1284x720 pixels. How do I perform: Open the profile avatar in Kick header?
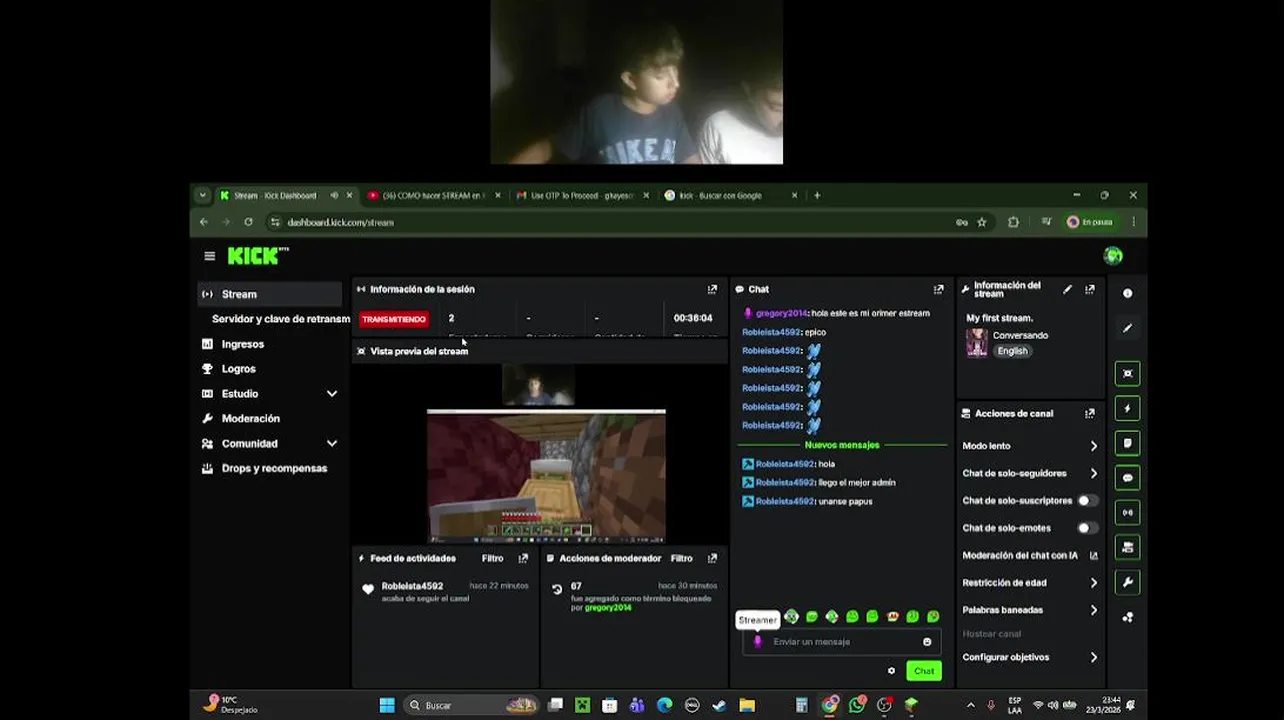click(1113, 256)
